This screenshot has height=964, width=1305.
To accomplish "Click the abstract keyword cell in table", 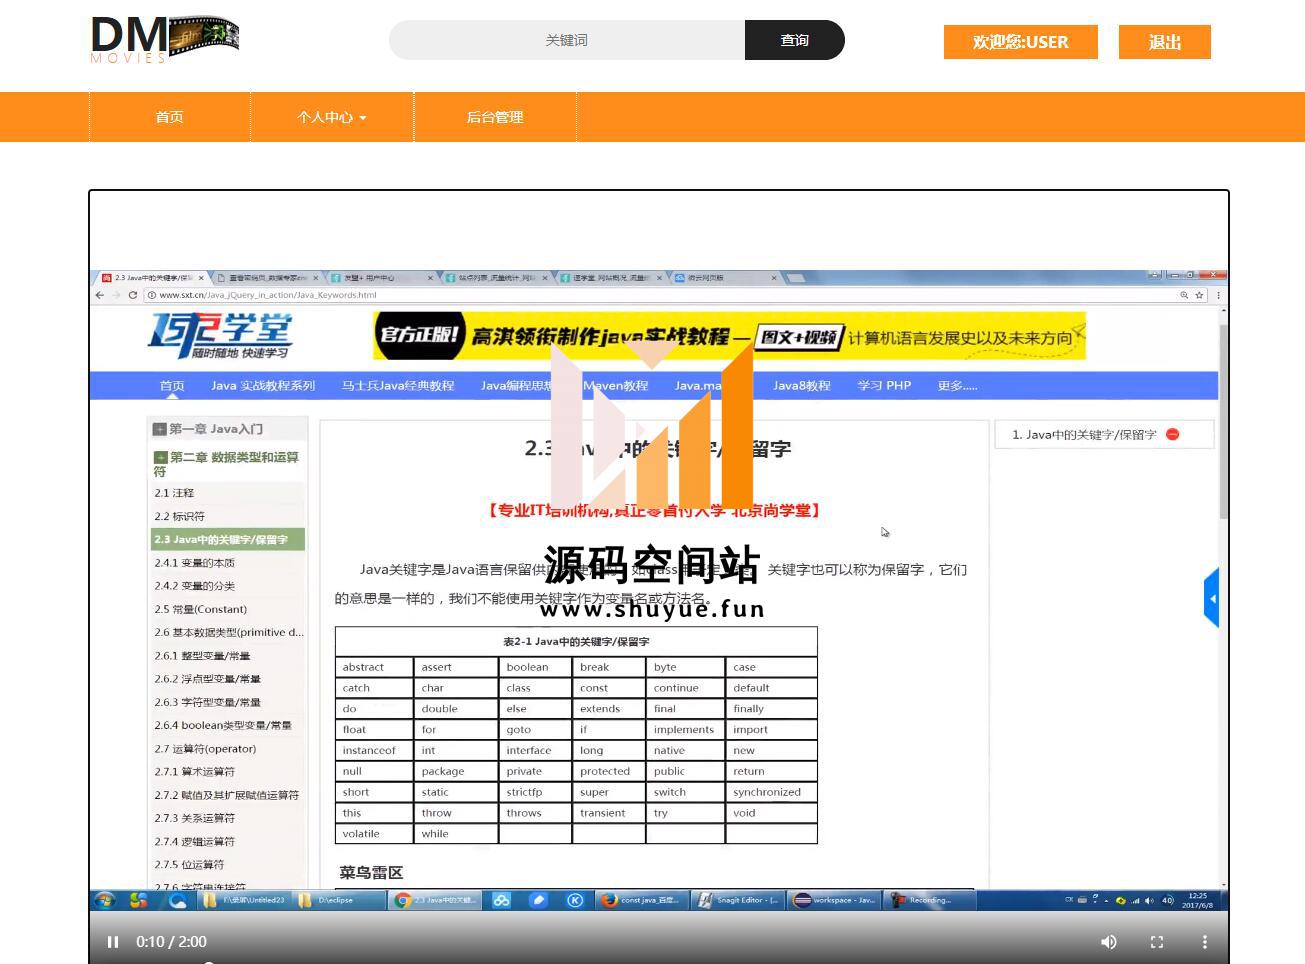I will (x=374, y=667).
